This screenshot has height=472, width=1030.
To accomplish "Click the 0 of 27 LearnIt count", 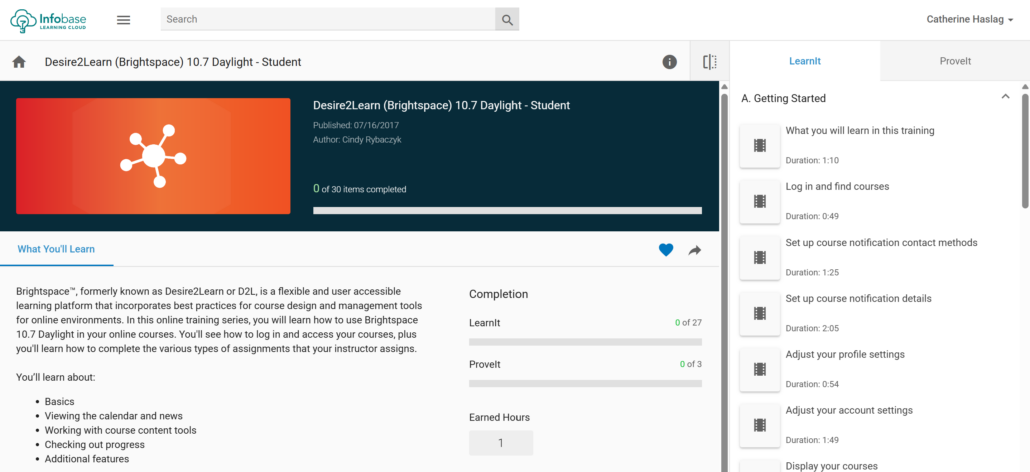I will point(688,322).
